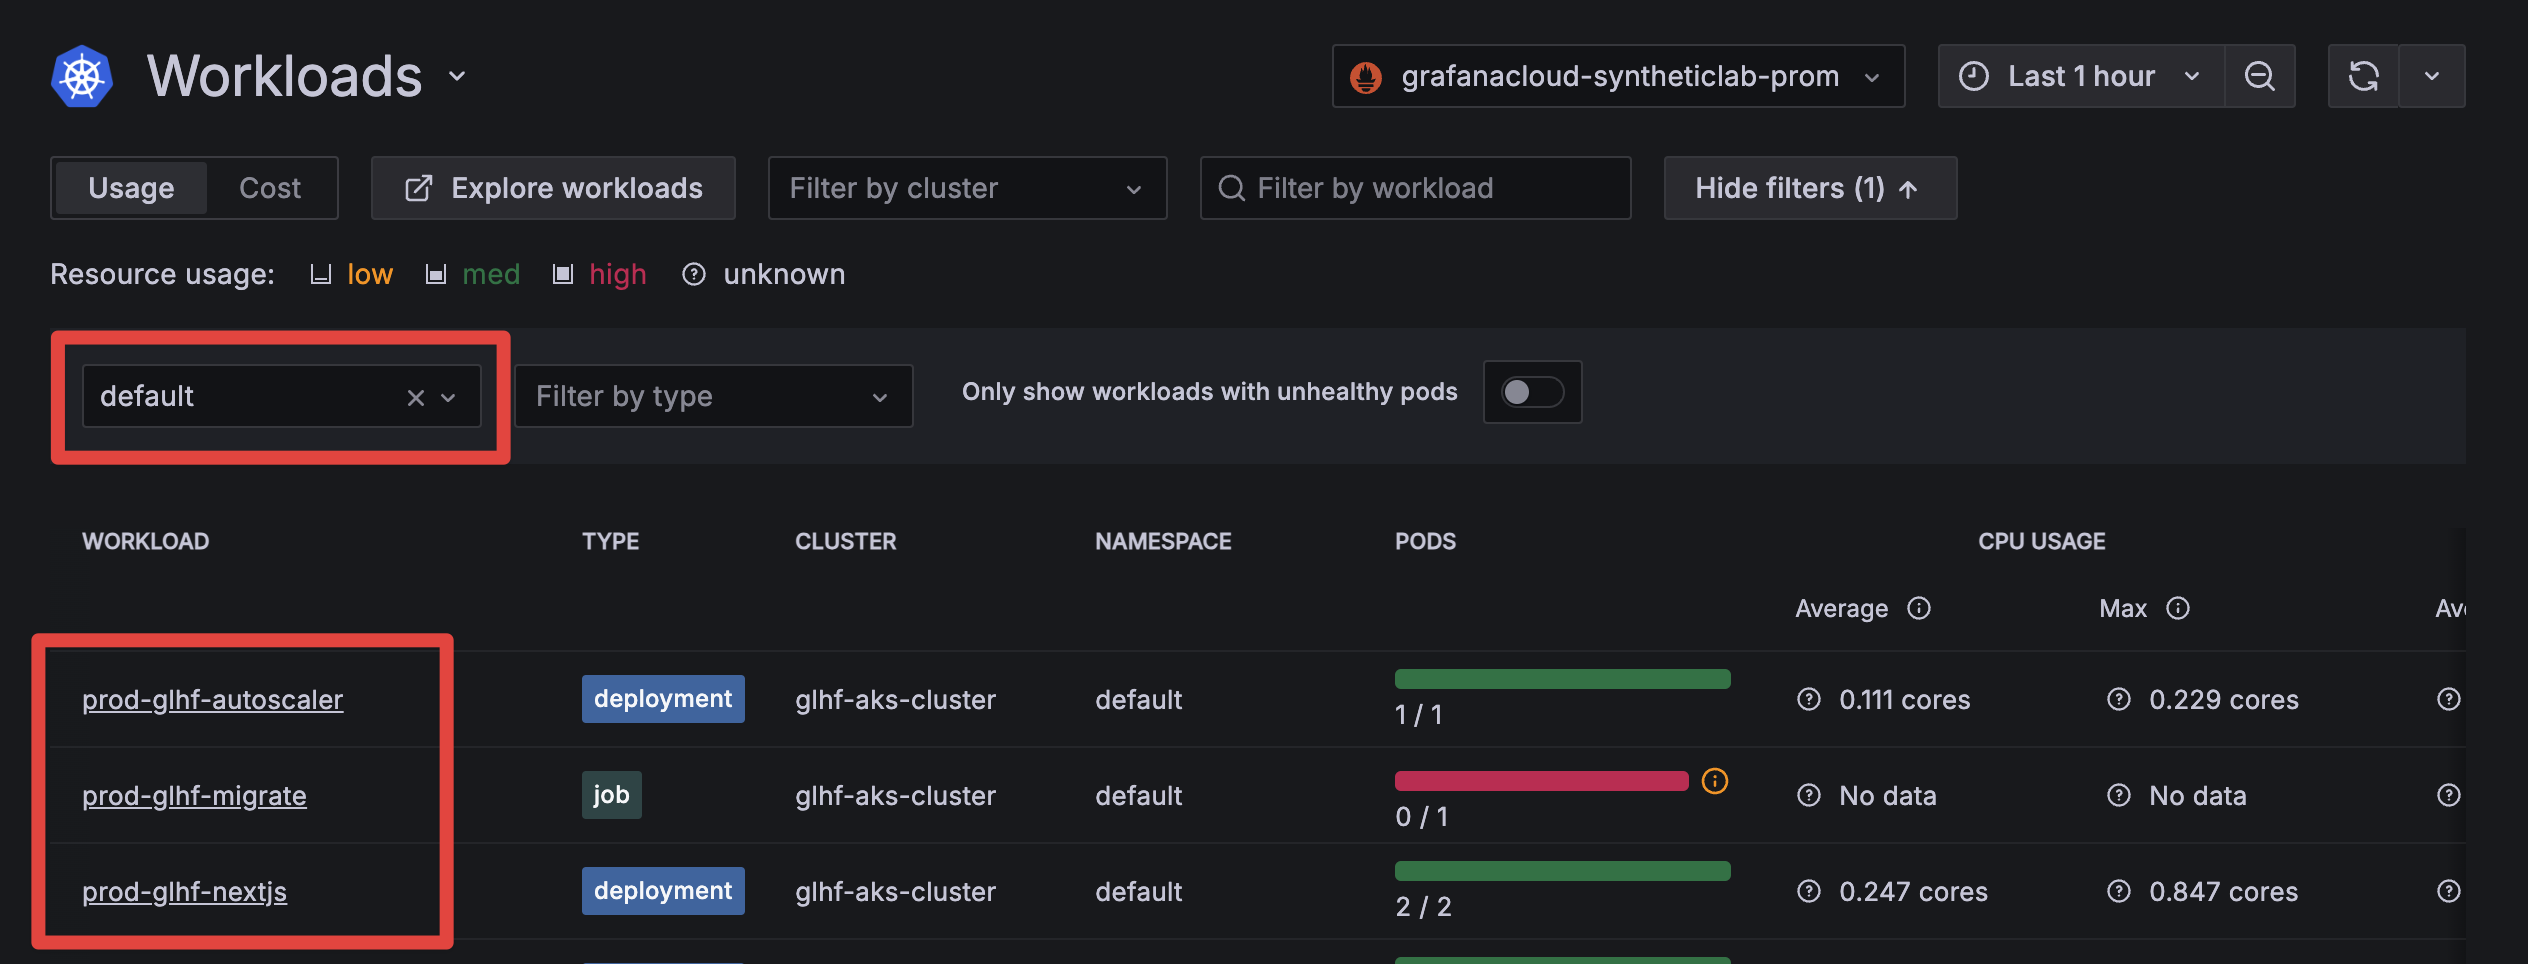Click the red pods bar for prod-glhf-migrate

coord(1541,781)
